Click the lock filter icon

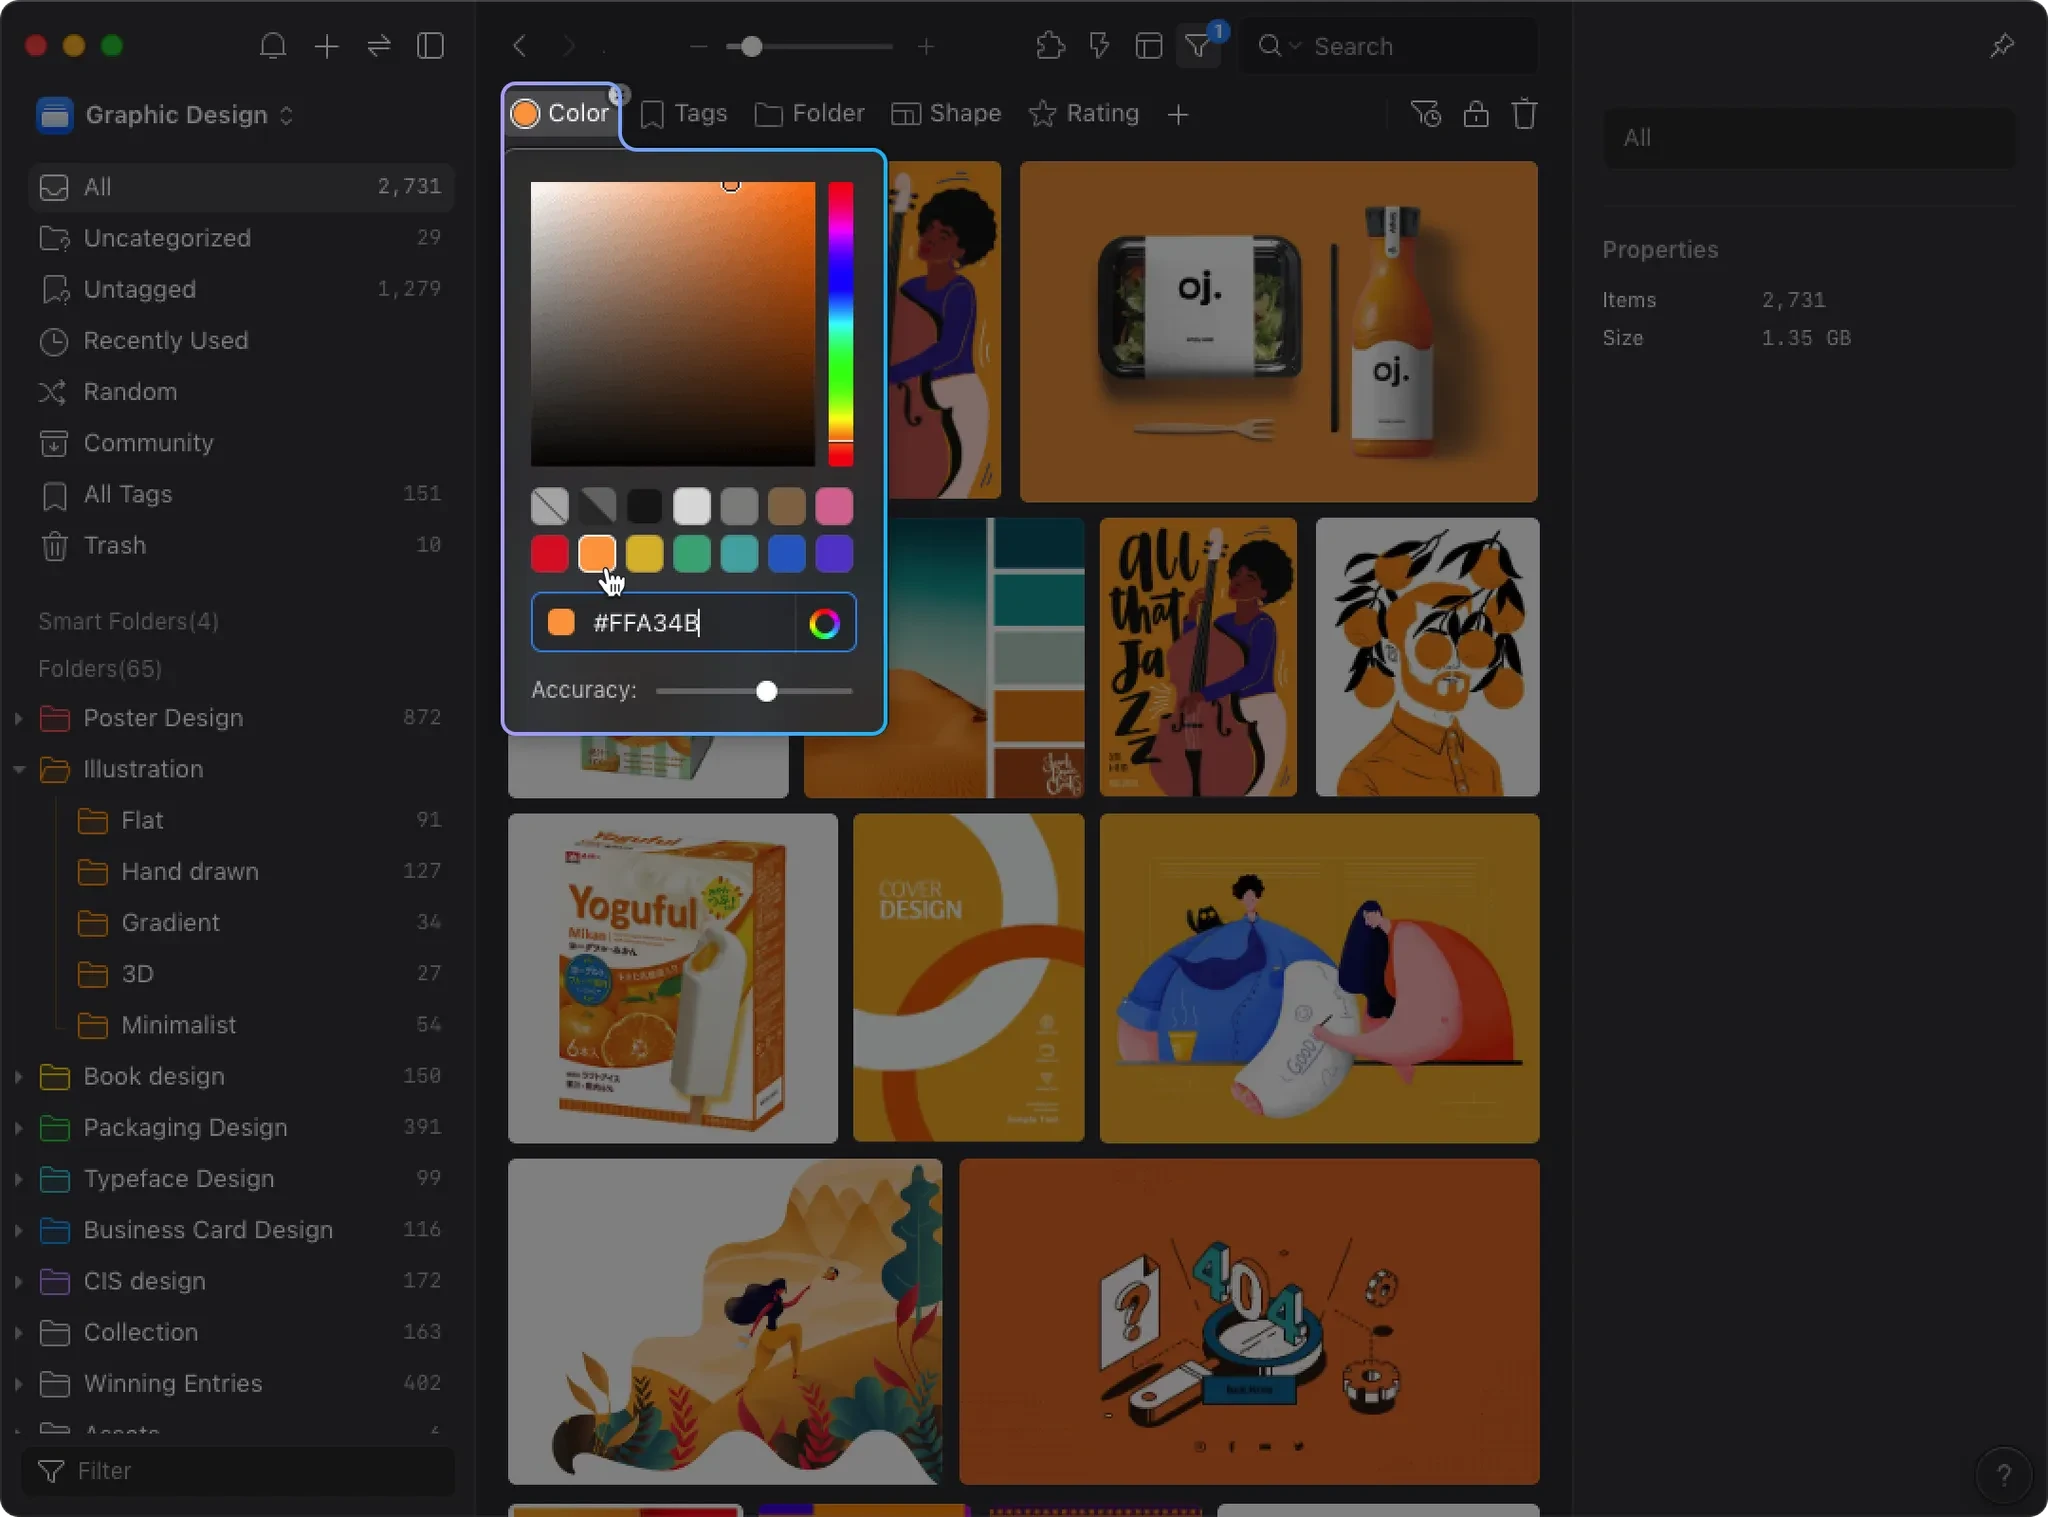click(1476, 114)
